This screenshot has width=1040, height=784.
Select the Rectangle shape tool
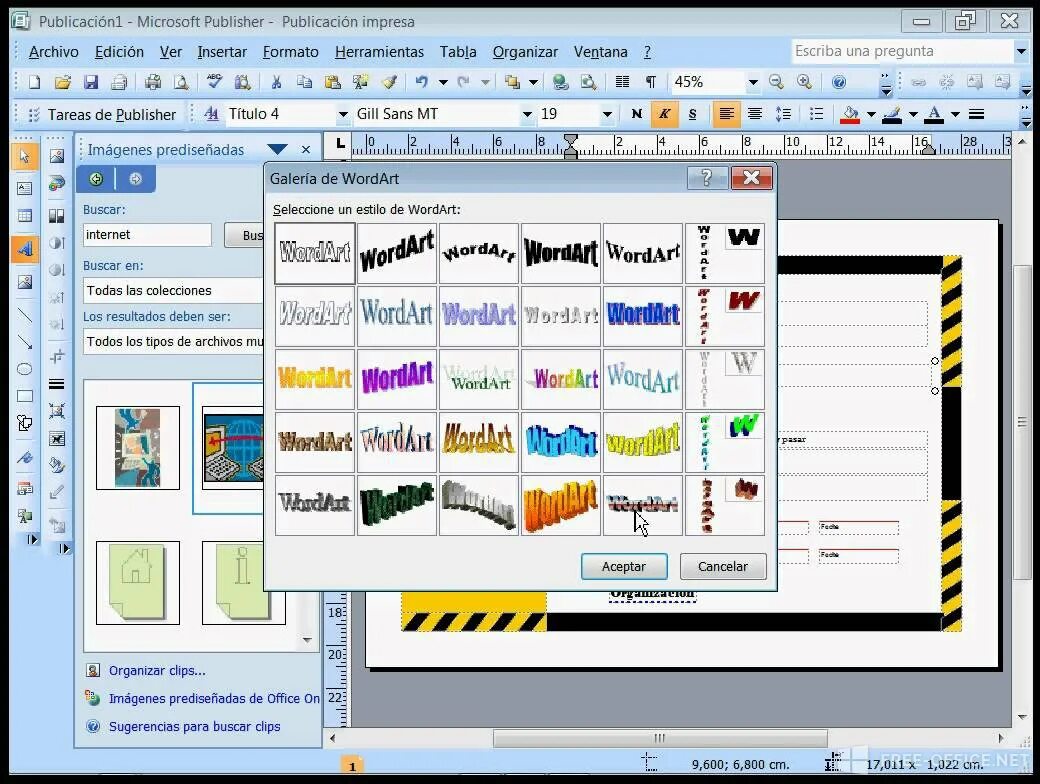pos(25,397)
